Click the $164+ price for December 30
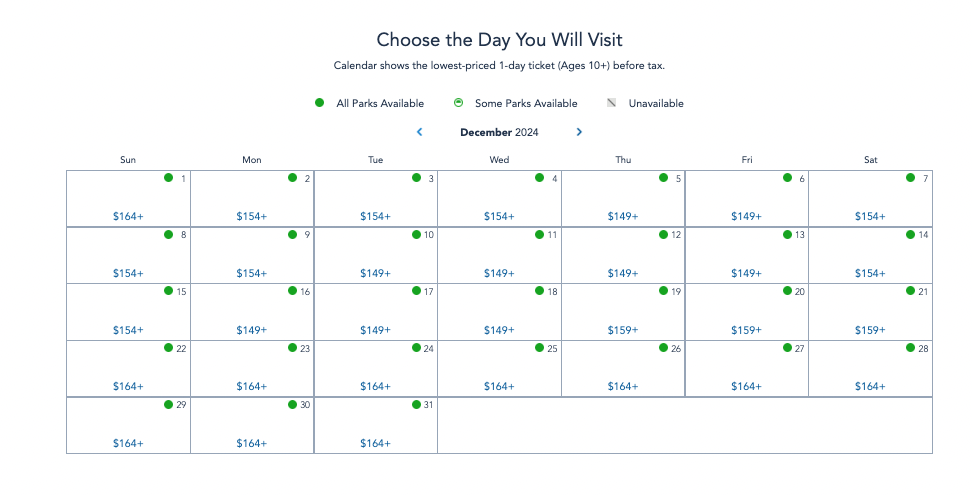972x495 pixels. (x=252, y=443)
